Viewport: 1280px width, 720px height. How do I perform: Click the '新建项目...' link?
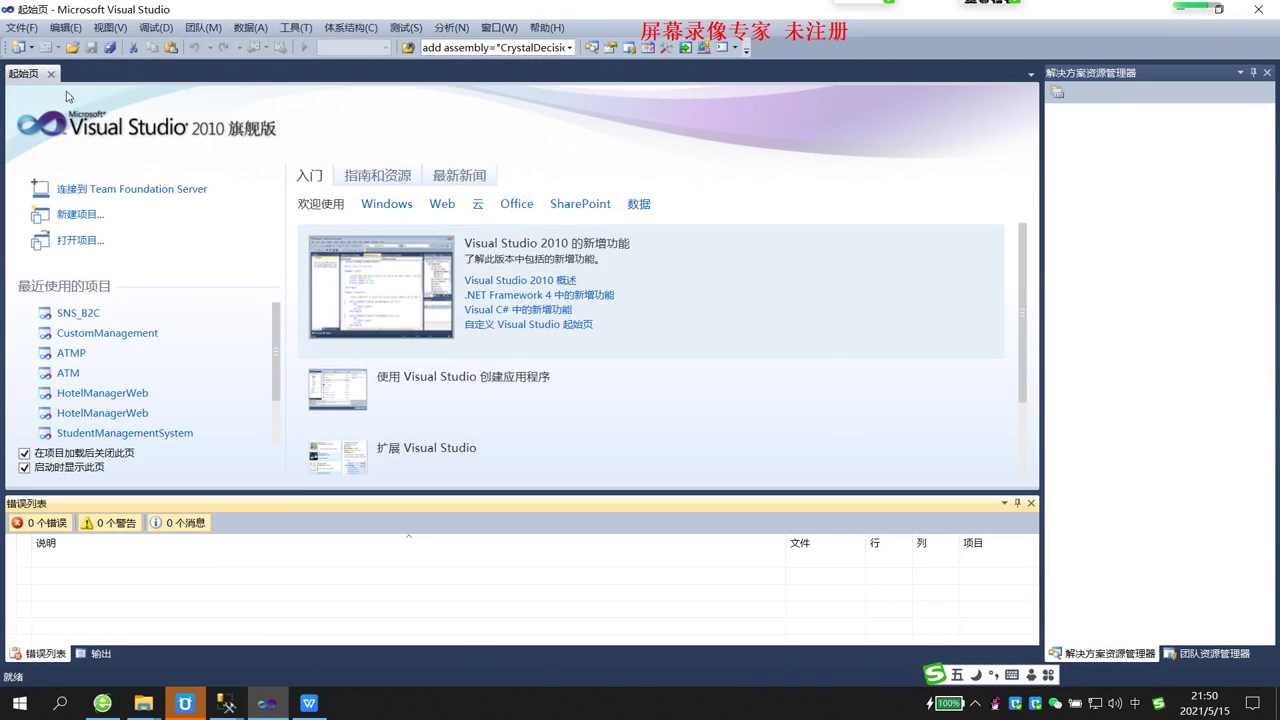click(80, 214)
